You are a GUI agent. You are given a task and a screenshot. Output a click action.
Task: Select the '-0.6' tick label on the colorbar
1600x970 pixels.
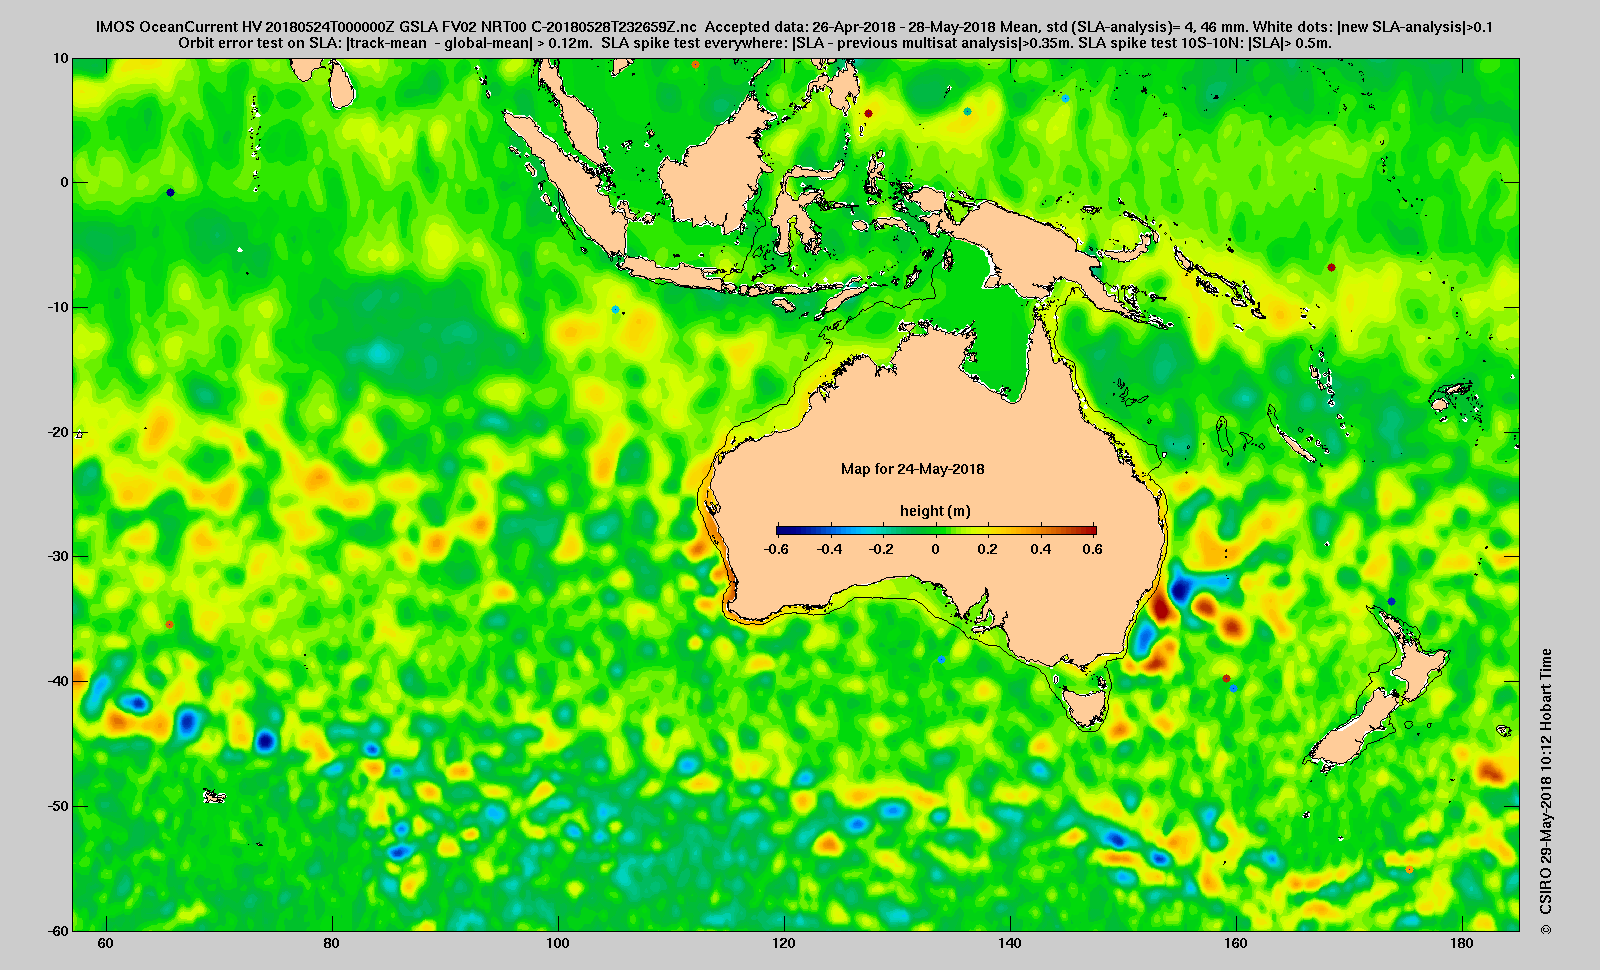click(x=775, y=549)
